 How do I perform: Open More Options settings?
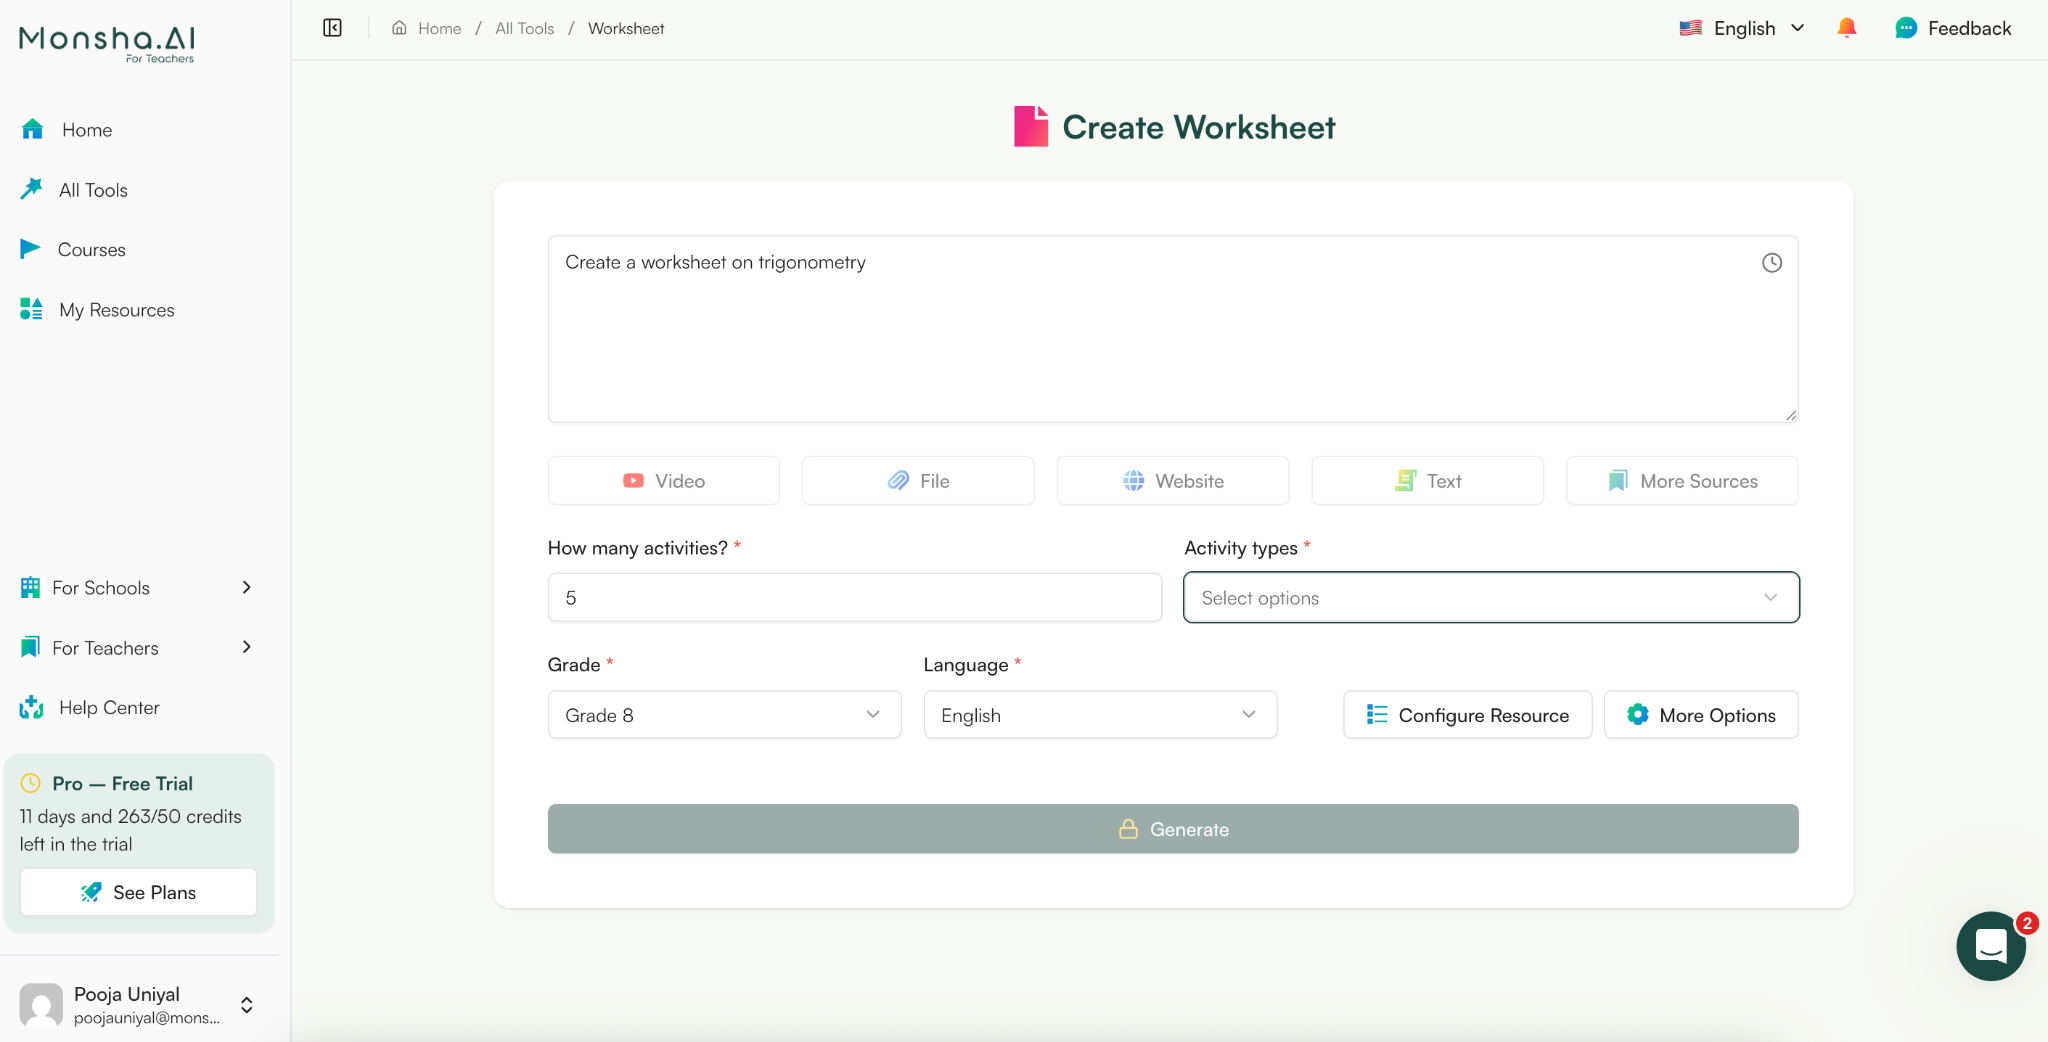(x=1700, y=714)
